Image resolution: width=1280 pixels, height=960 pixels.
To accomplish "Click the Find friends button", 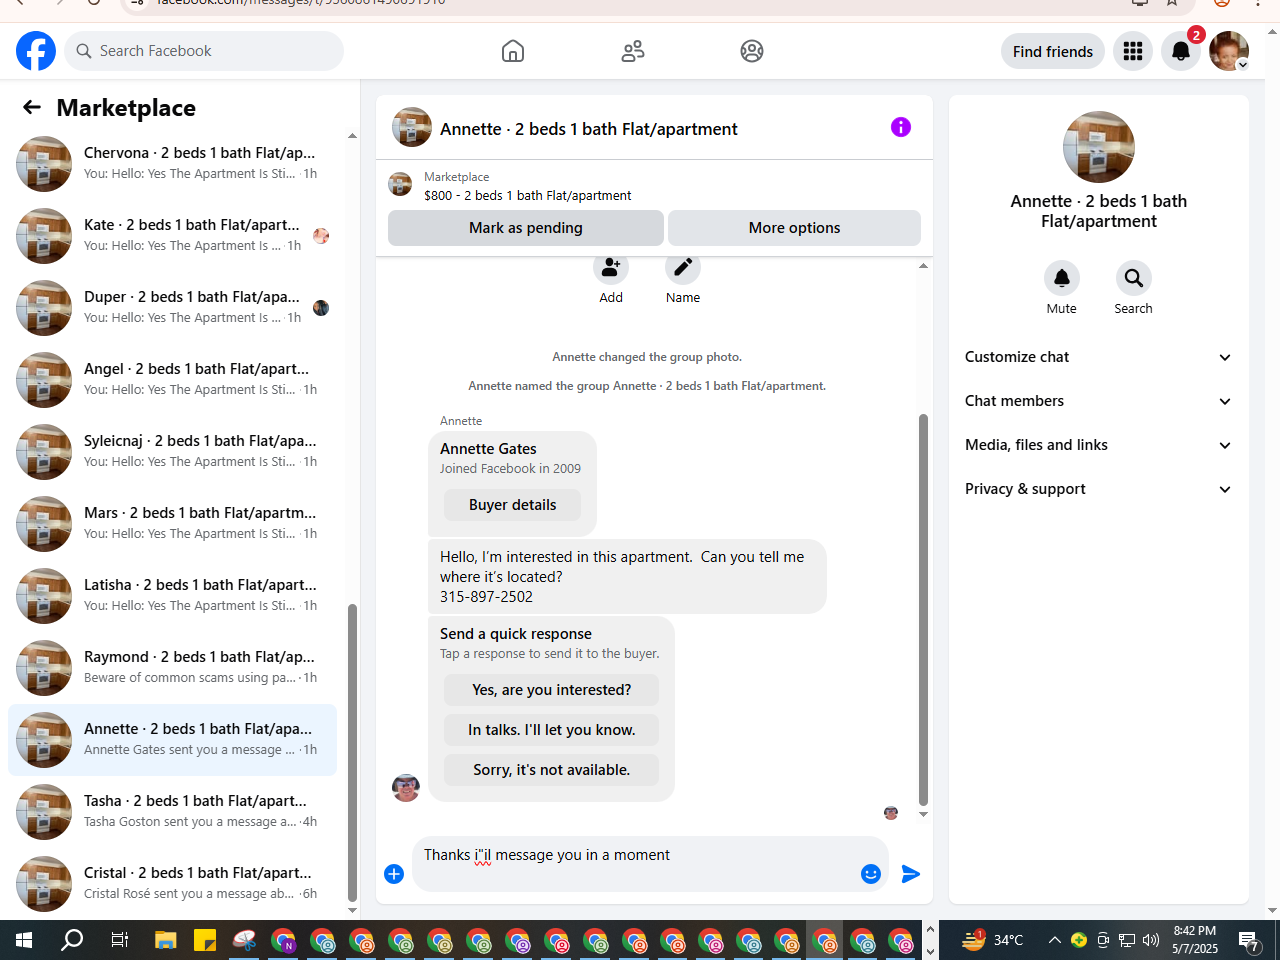I will [x=1053, y=51].
